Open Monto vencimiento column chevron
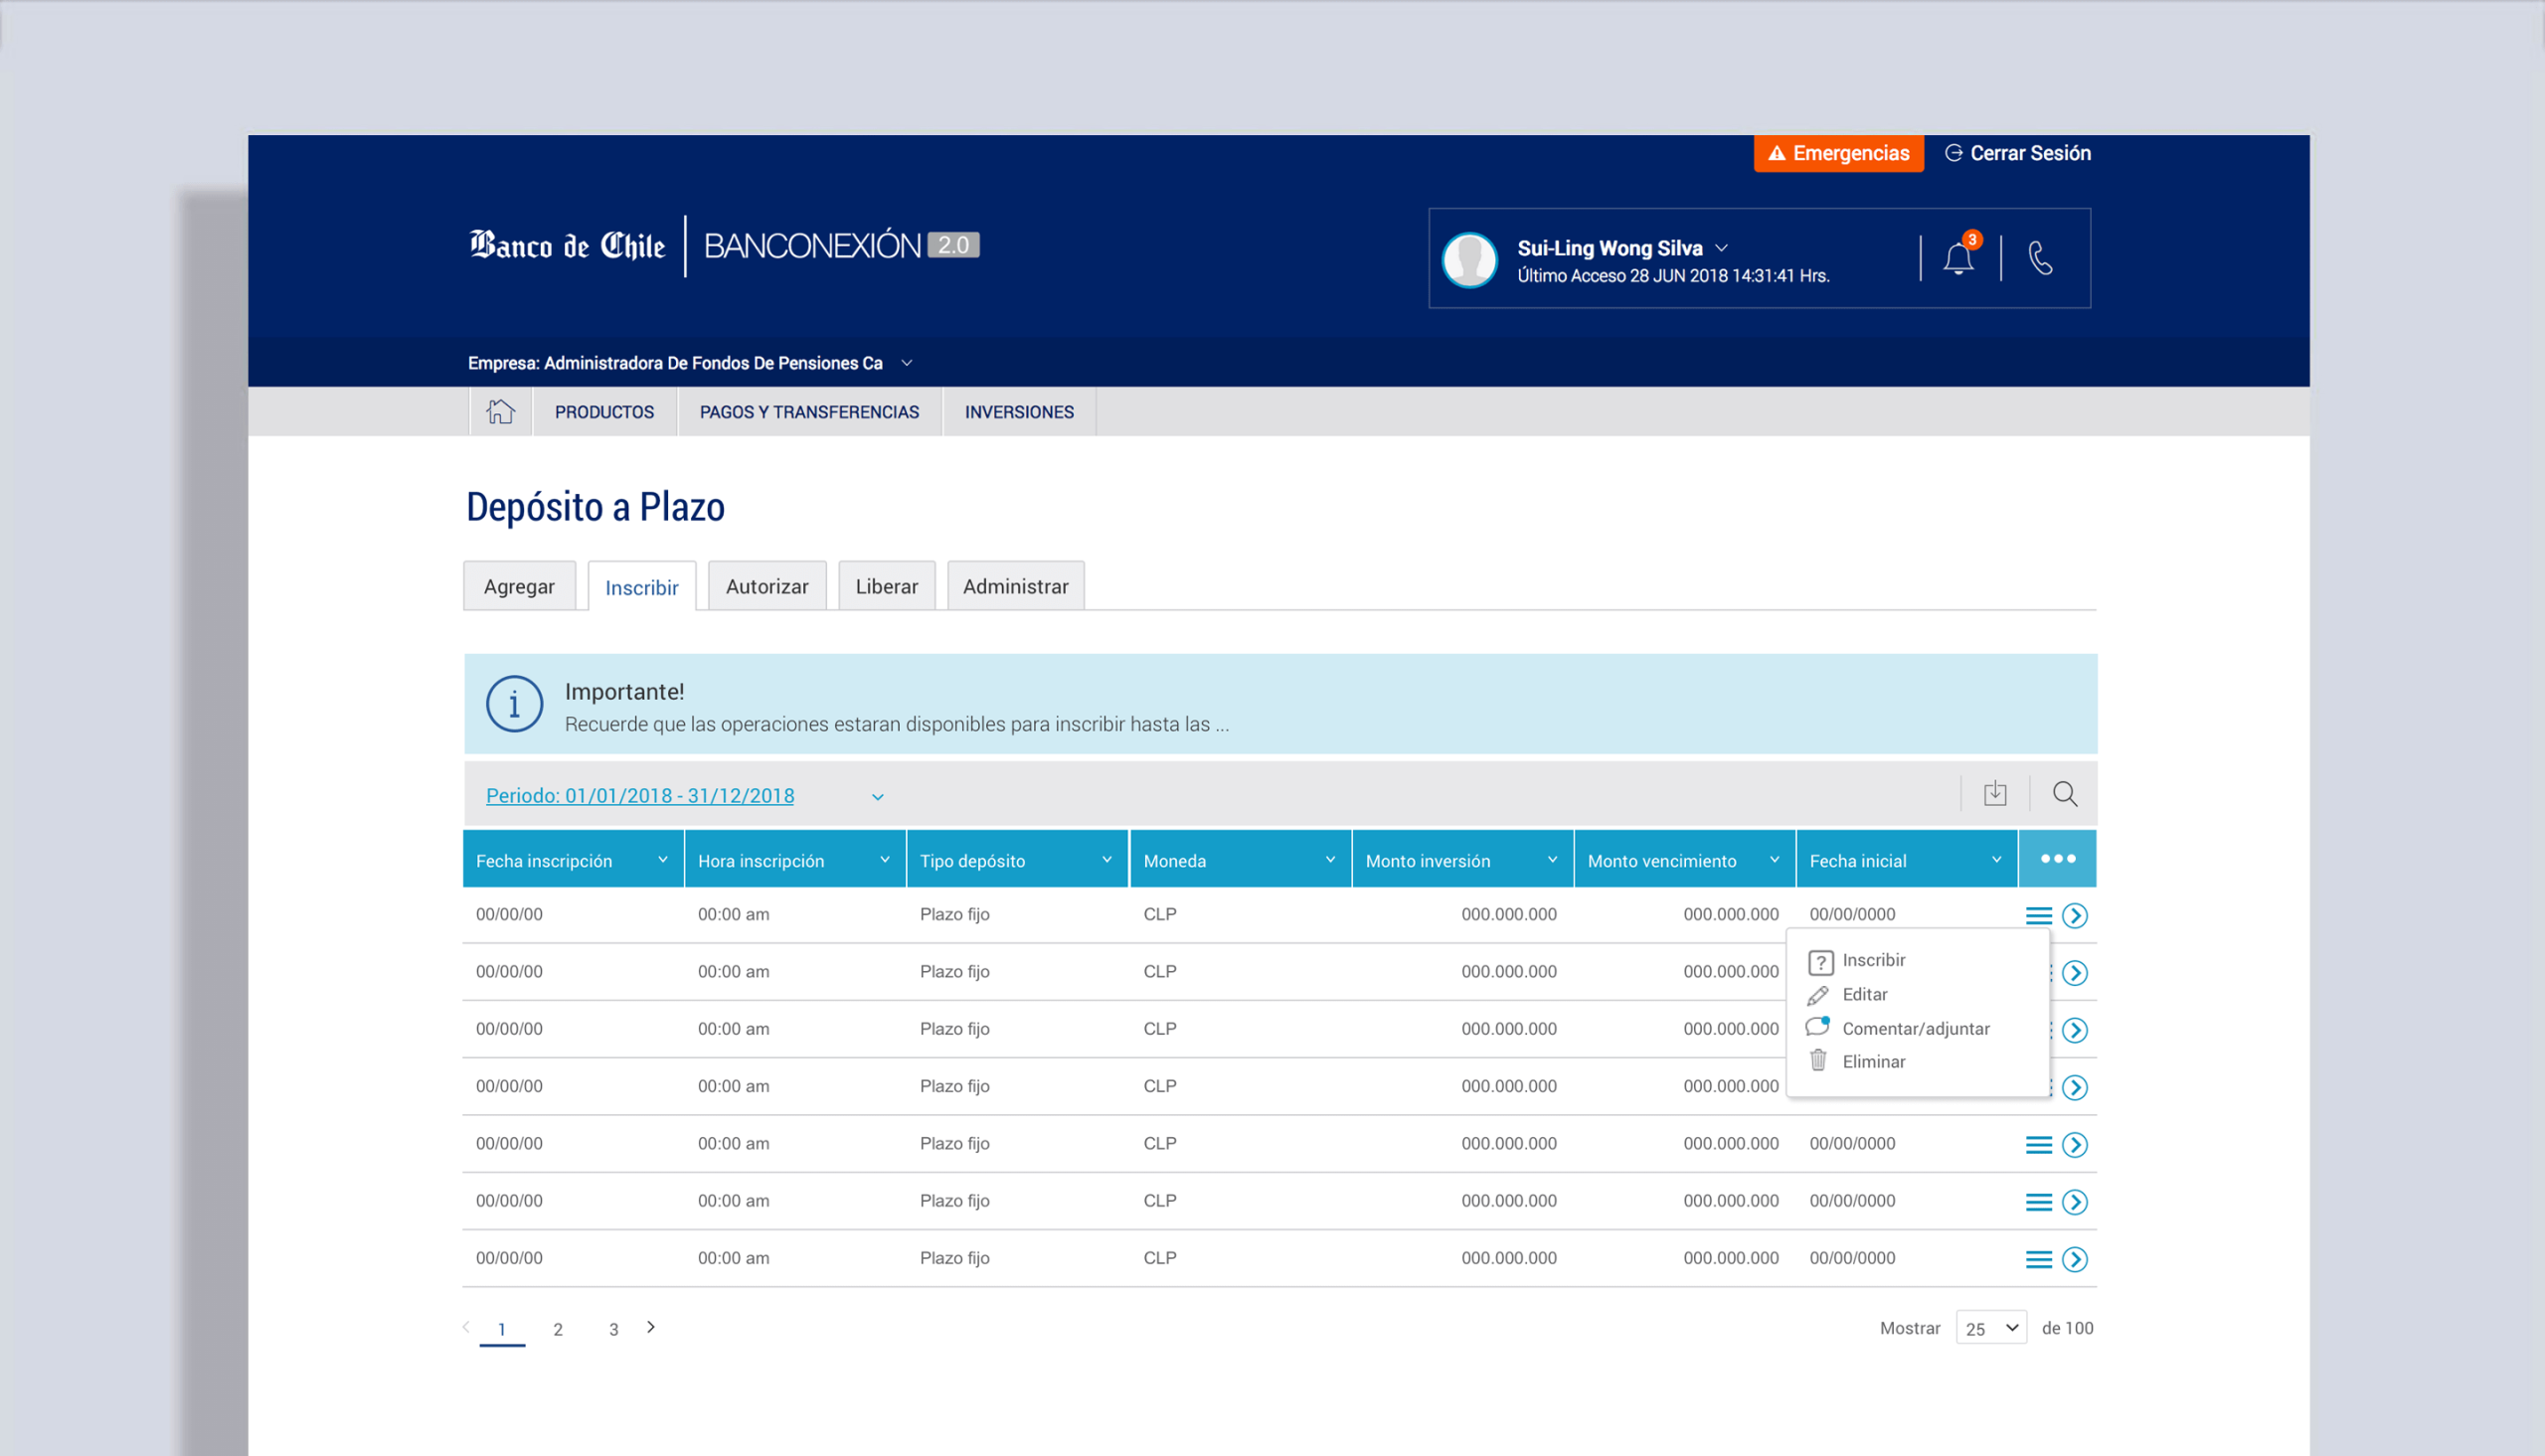Screen dimensions: 2545x1456 (1774, 860)
